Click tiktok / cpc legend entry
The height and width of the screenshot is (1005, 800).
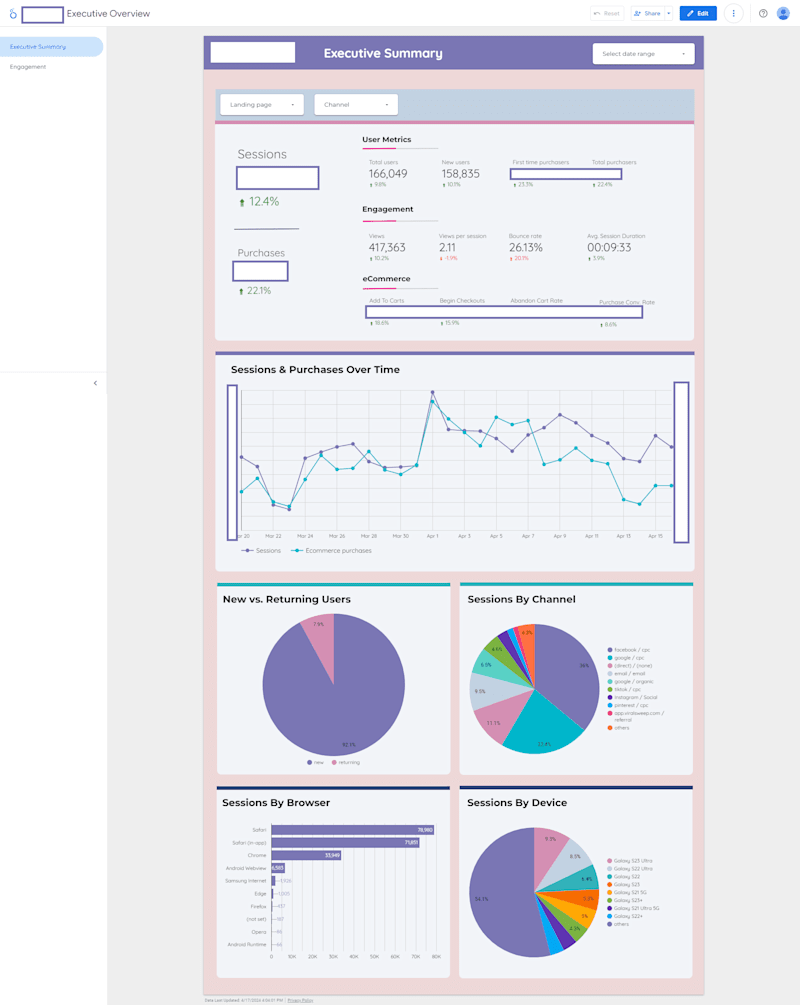tap(624, 690)
